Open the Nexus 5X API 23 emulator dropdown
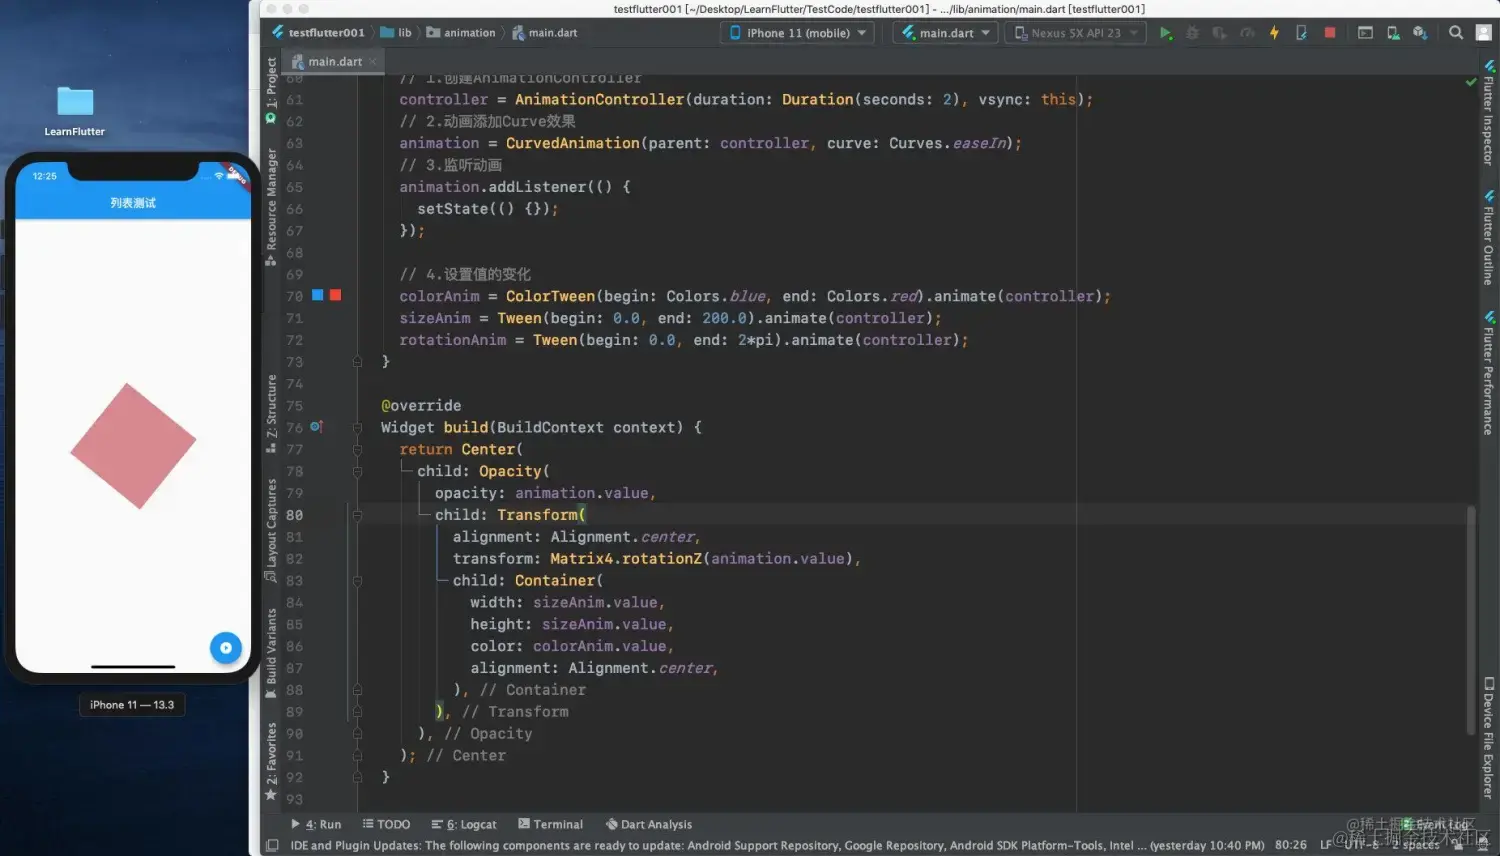1500x856 pixels. (1075, 33)
